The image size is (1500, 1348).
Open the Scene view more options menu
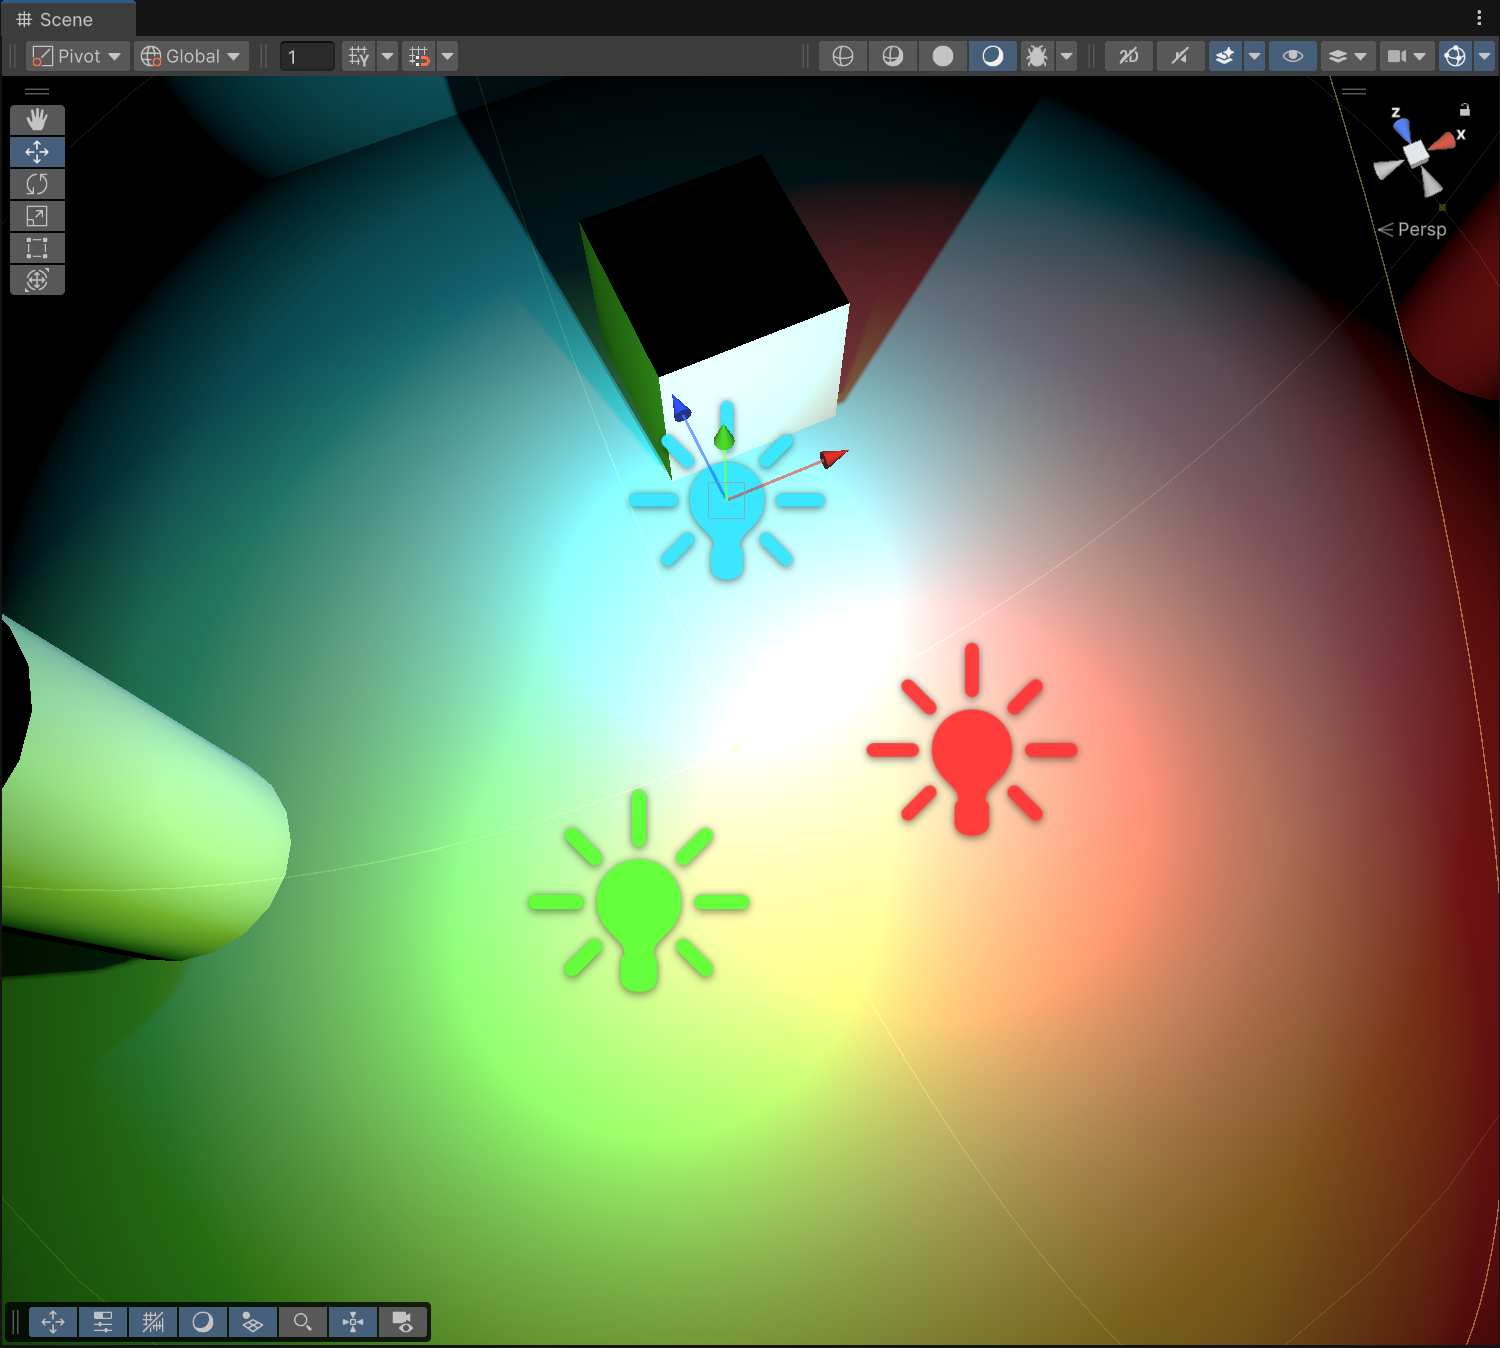tap(1479, 18)
